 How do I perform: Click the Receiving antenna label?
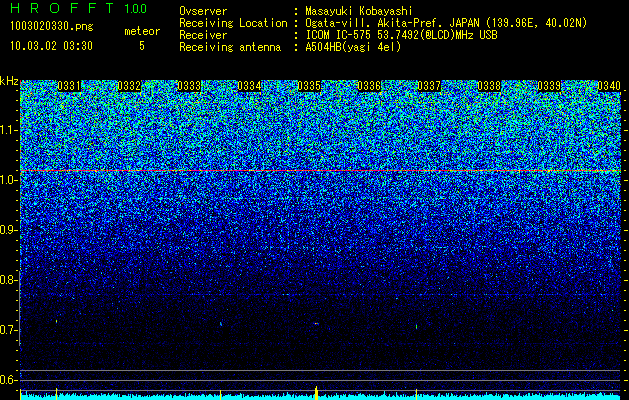(x=230, y=47)
